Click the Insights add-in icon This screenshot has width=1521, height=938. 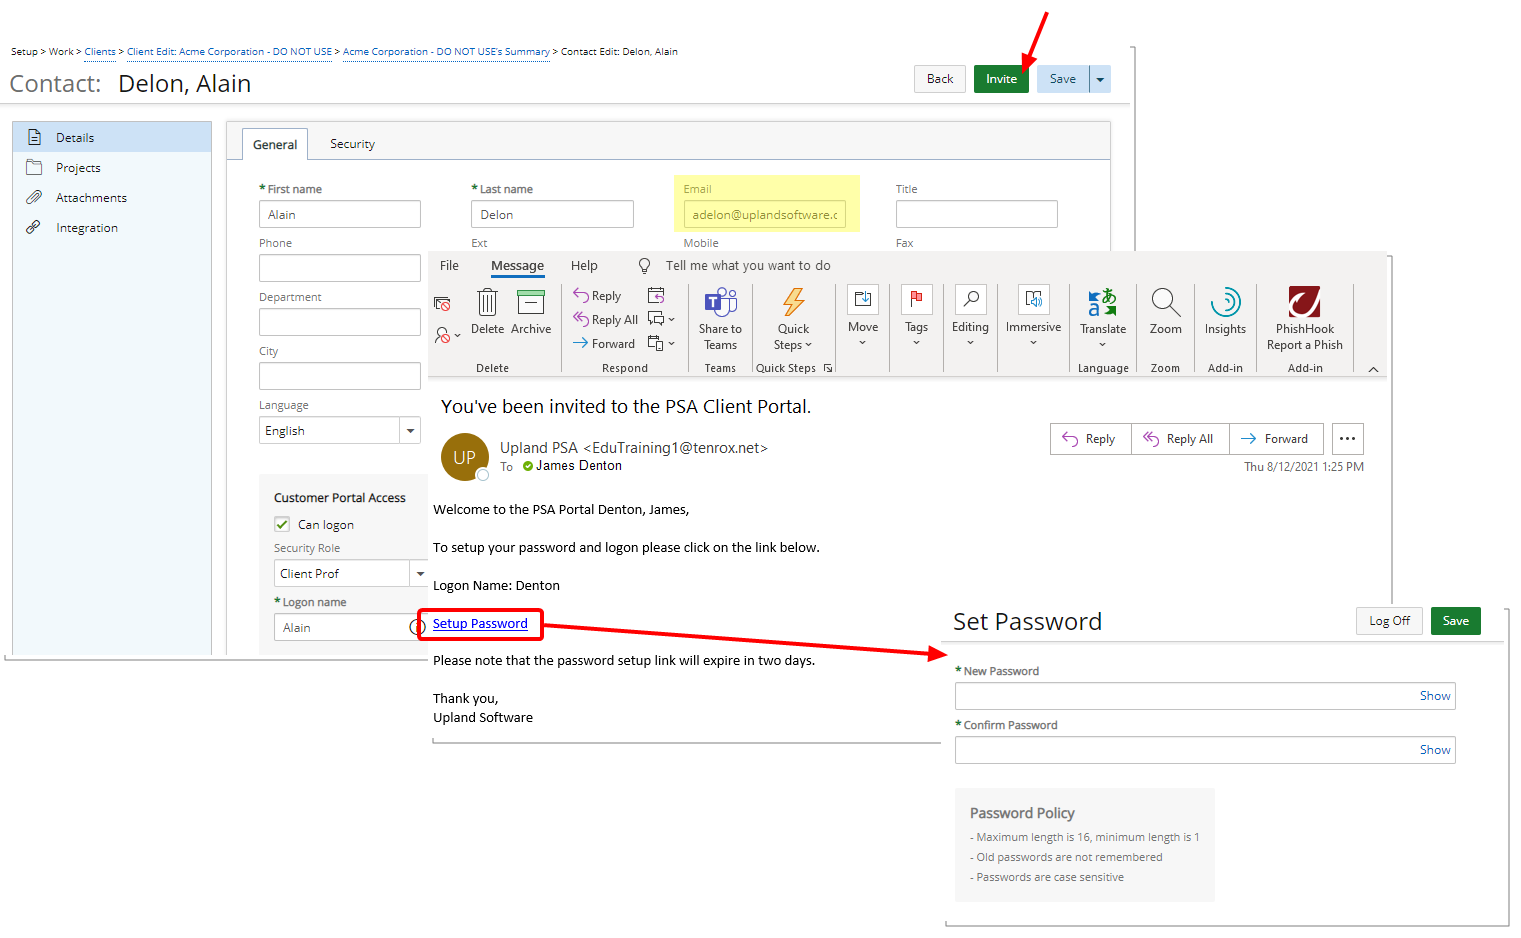tap(1225, 302)
